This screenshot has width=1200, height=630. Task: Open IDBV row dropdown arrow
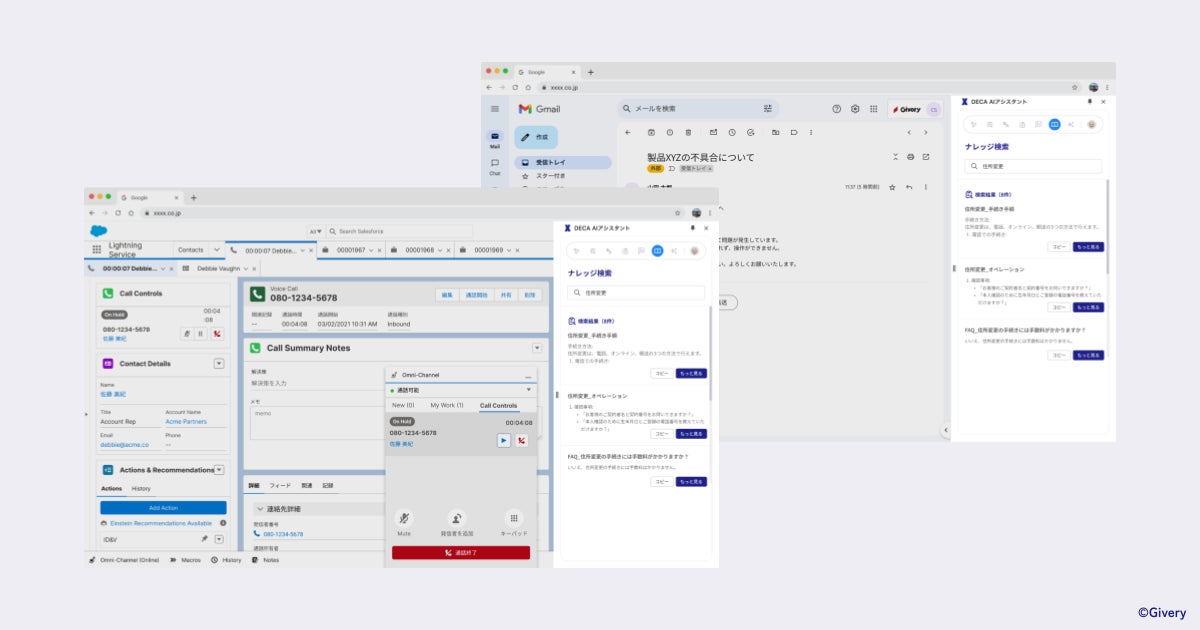219,539
